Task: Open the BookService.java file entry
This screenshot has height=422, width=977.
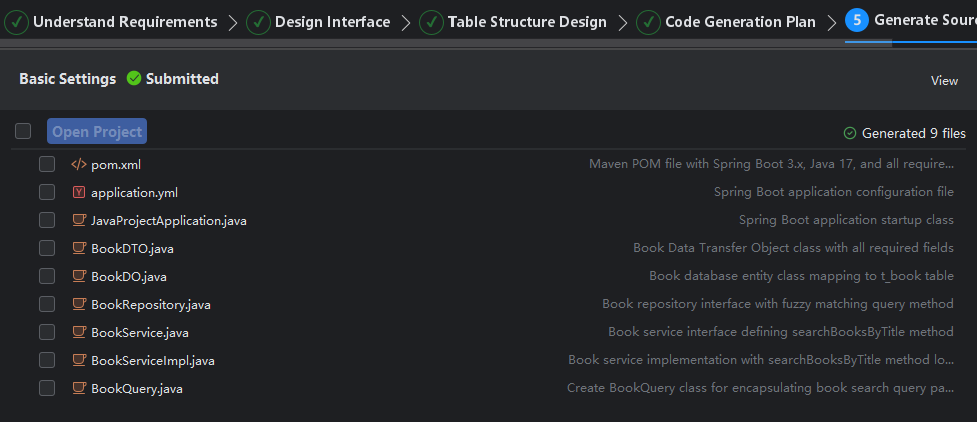Action: point(139,332)
